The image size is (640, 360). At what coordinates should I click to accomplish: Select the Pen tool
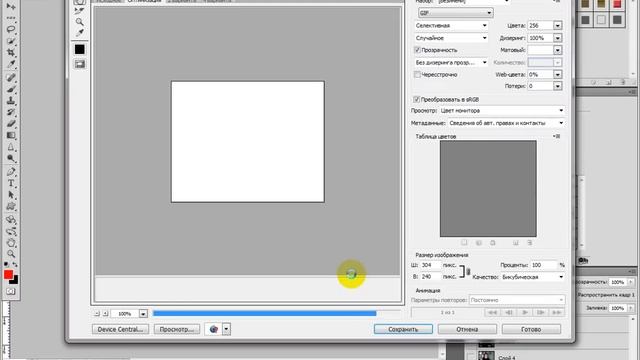(11, 171)
